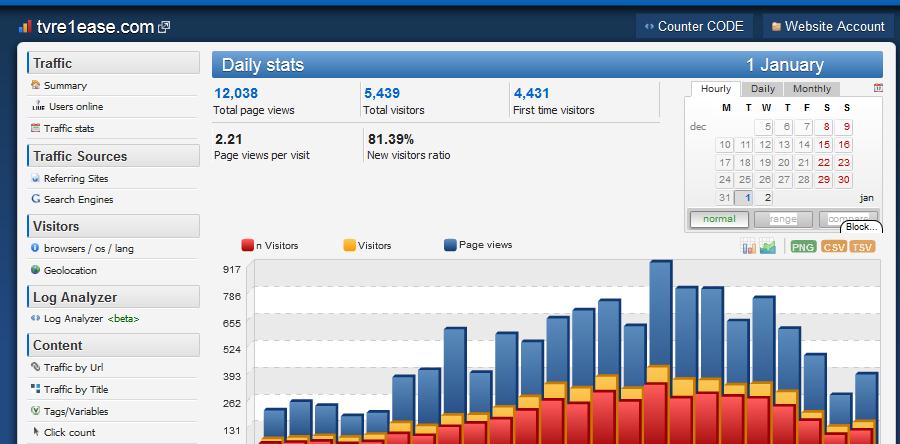
Task: Click the globe icon beside Geolocation
Action: pos(36,270)
